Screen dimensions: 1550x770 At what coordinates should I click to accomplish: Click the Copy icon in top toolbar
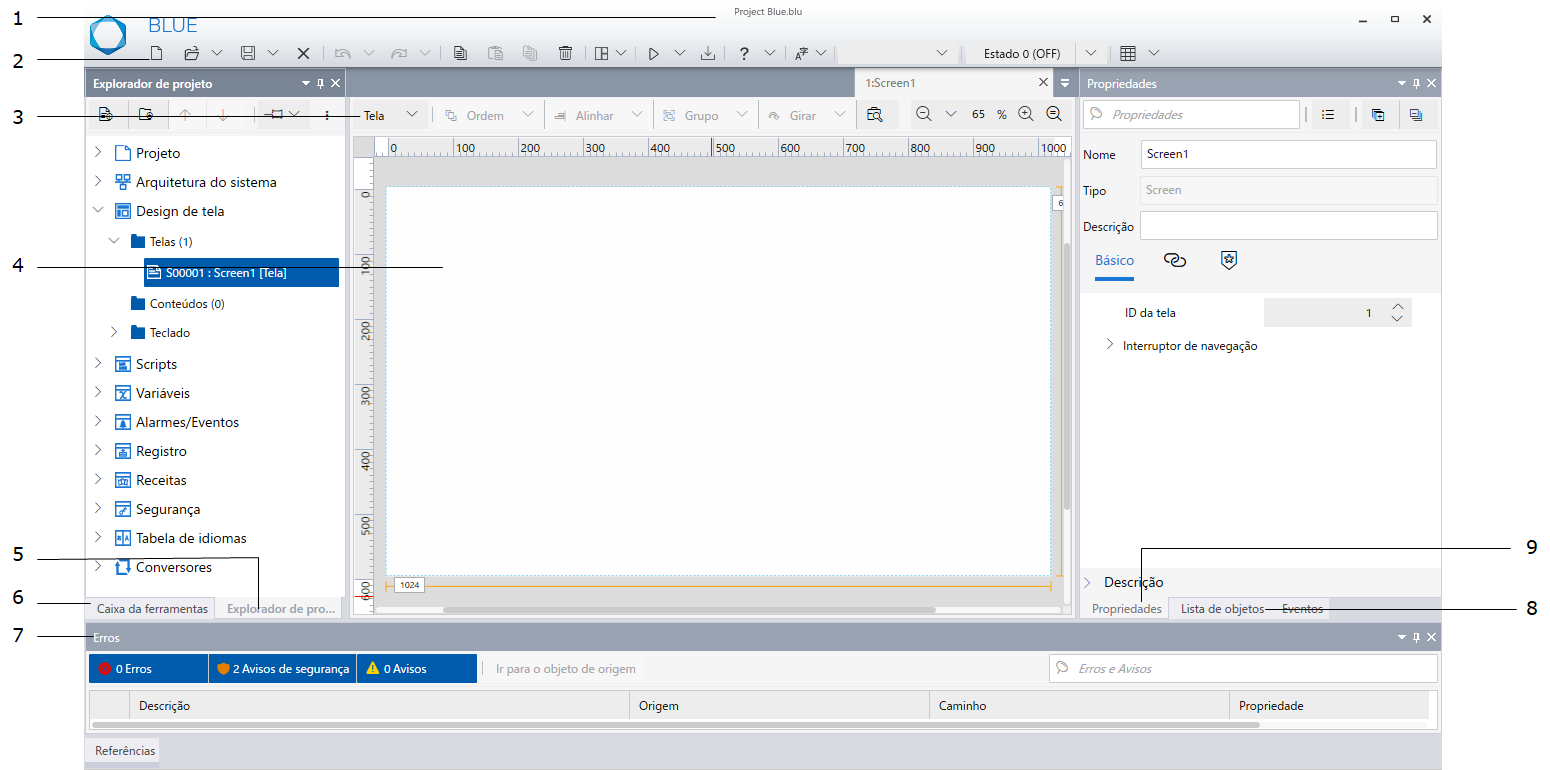pos(459,53)
